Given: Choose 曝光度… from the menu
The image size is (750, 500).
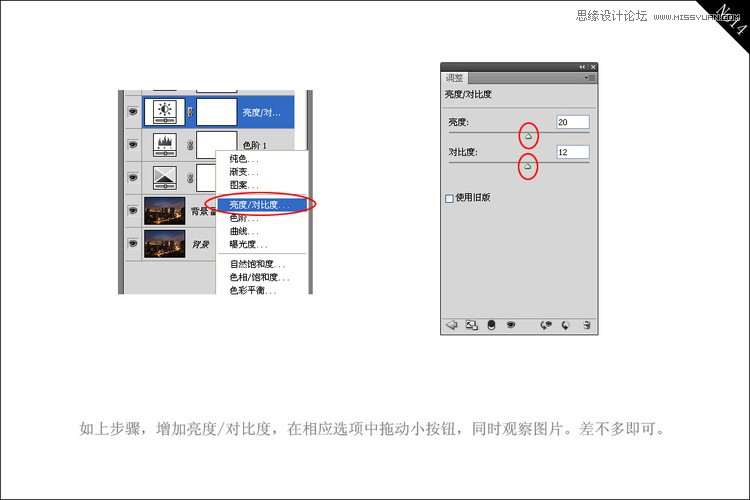Looking at the screenshot, I should (261, 244).
